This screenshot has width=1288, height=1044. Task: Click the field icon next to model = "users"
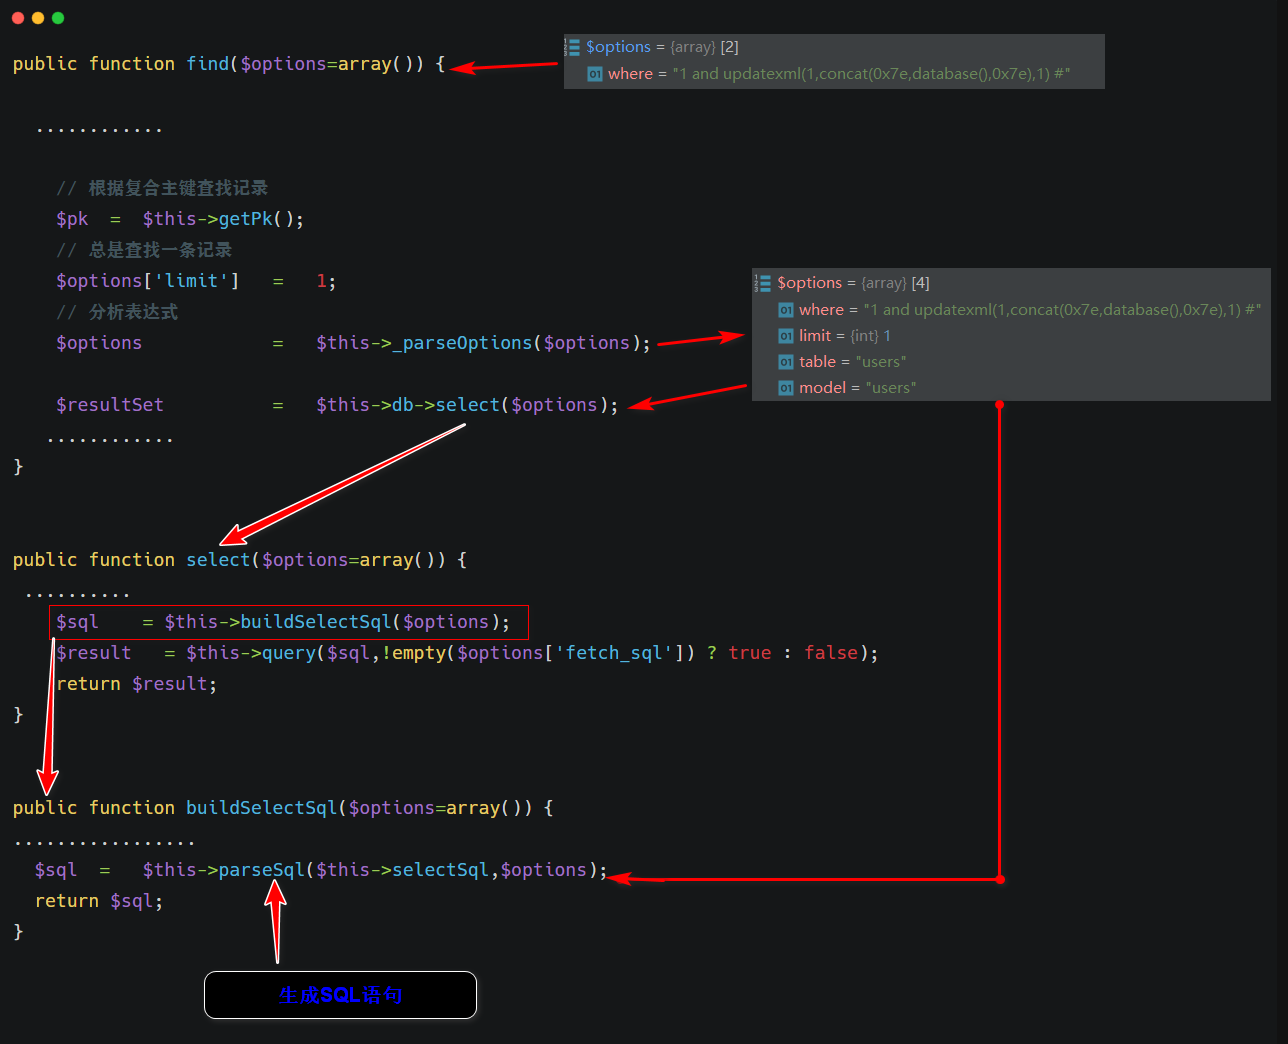click(x=786, y=388)
